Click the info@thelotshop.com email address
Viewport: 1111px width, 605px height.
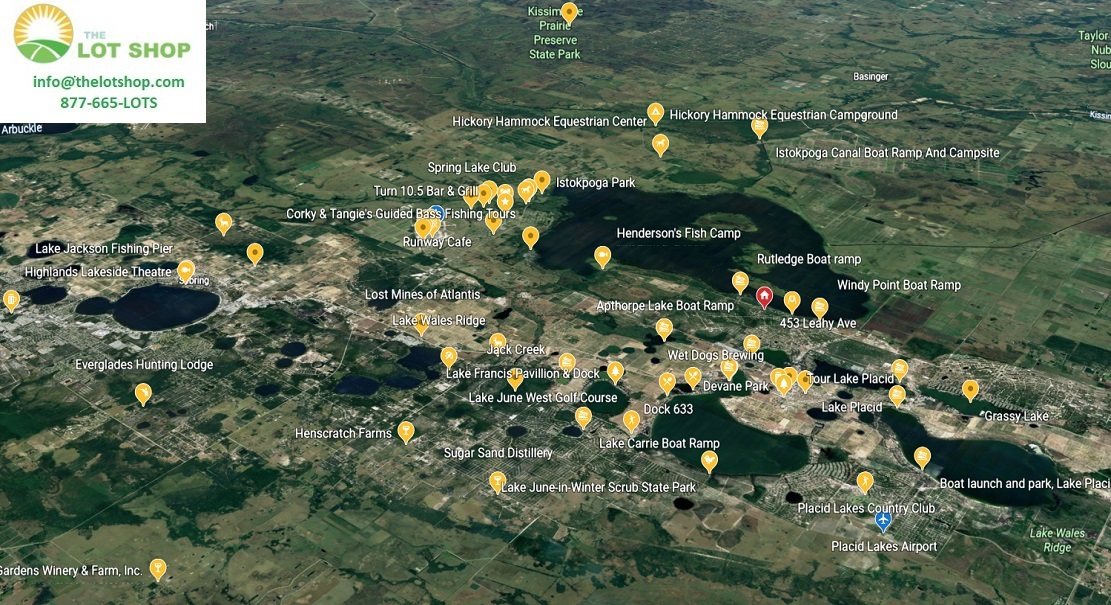108,82
